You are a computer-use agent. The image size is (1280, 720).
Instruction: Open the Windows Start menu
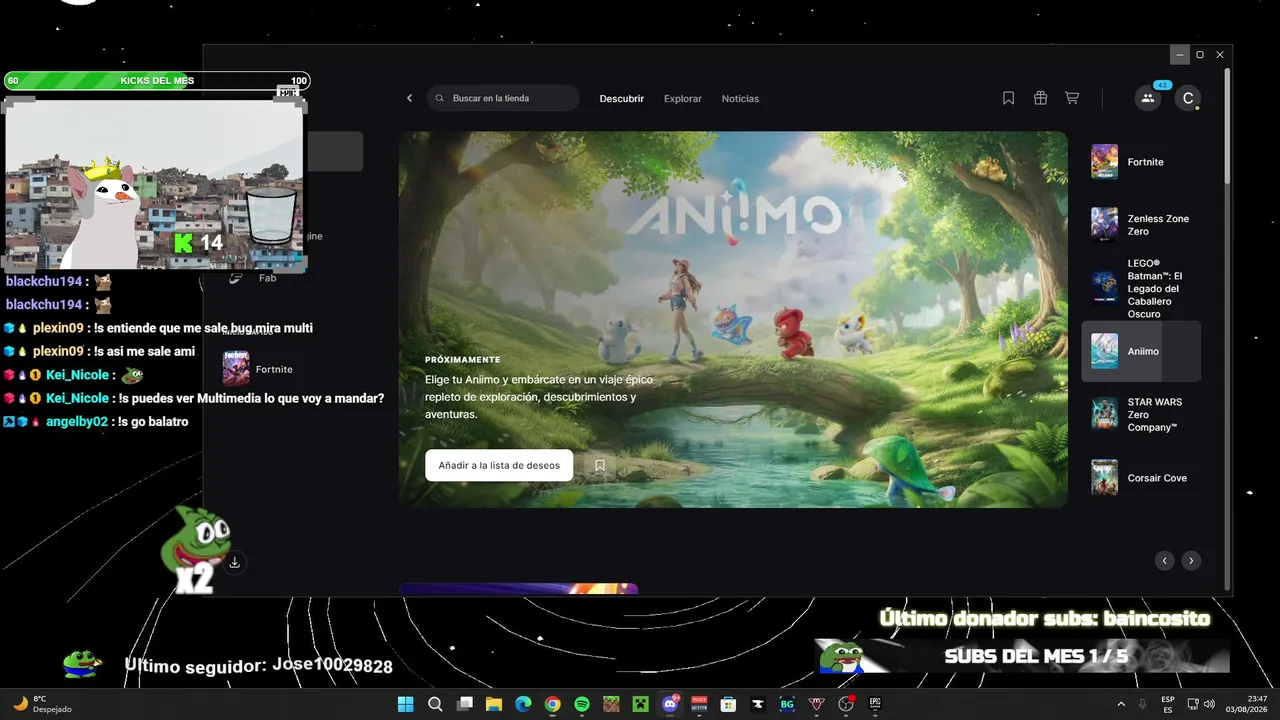click(406, 704)
